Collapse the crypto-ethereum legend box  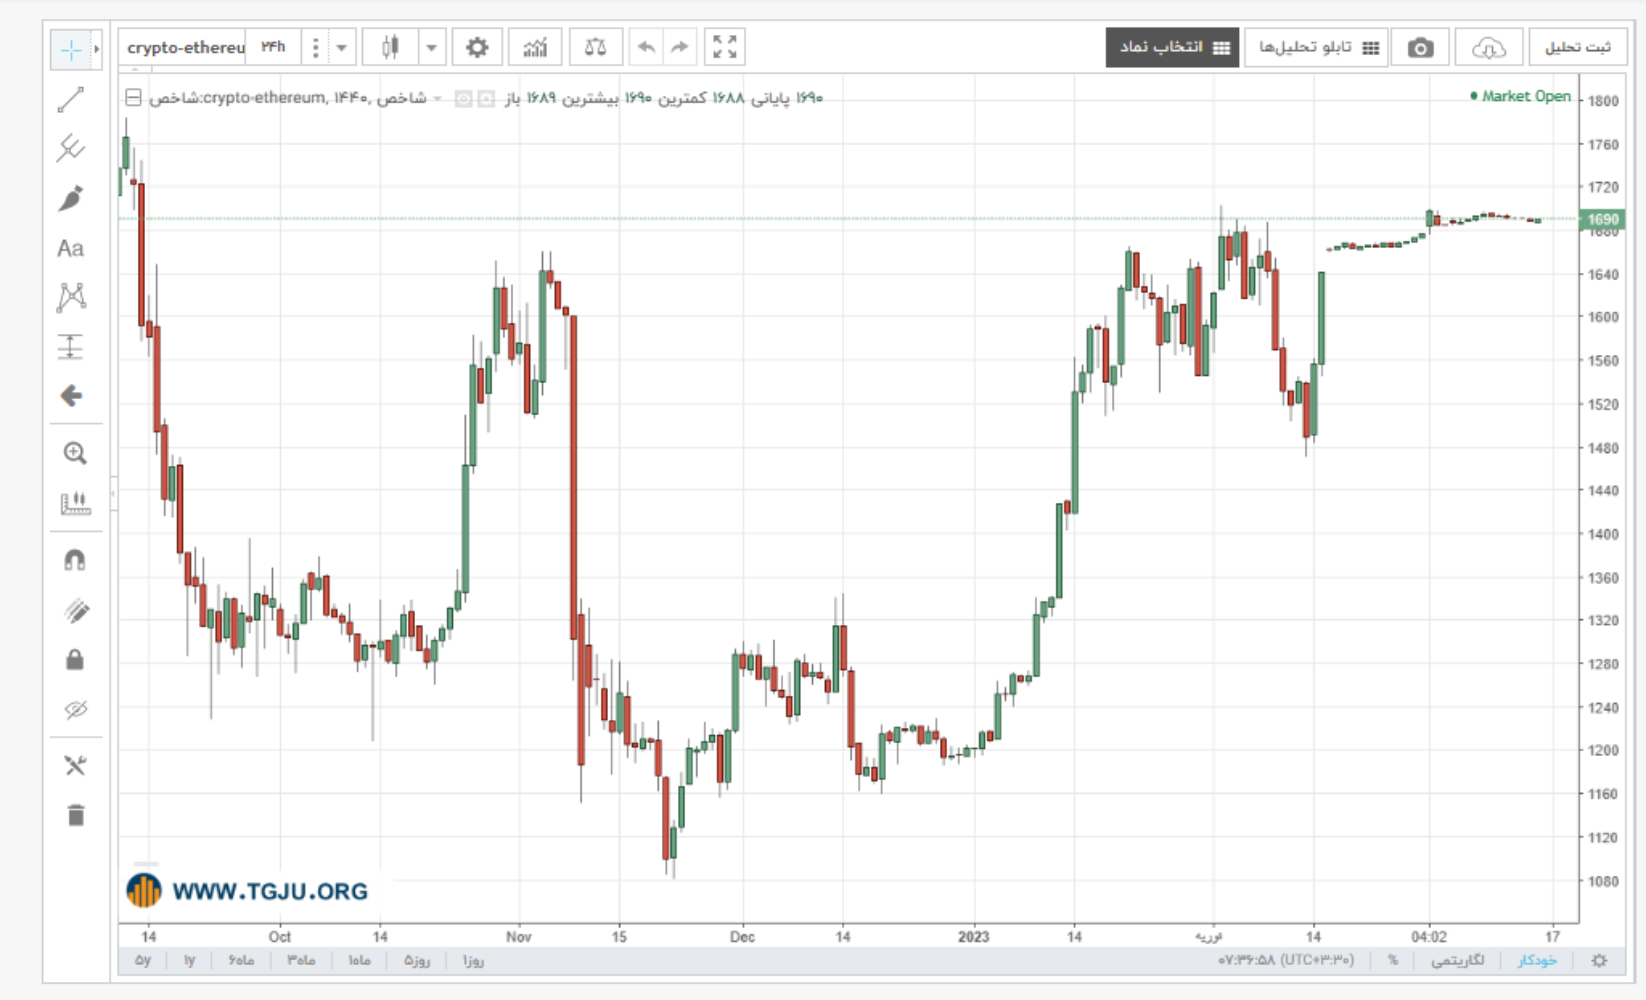(133, 98)
